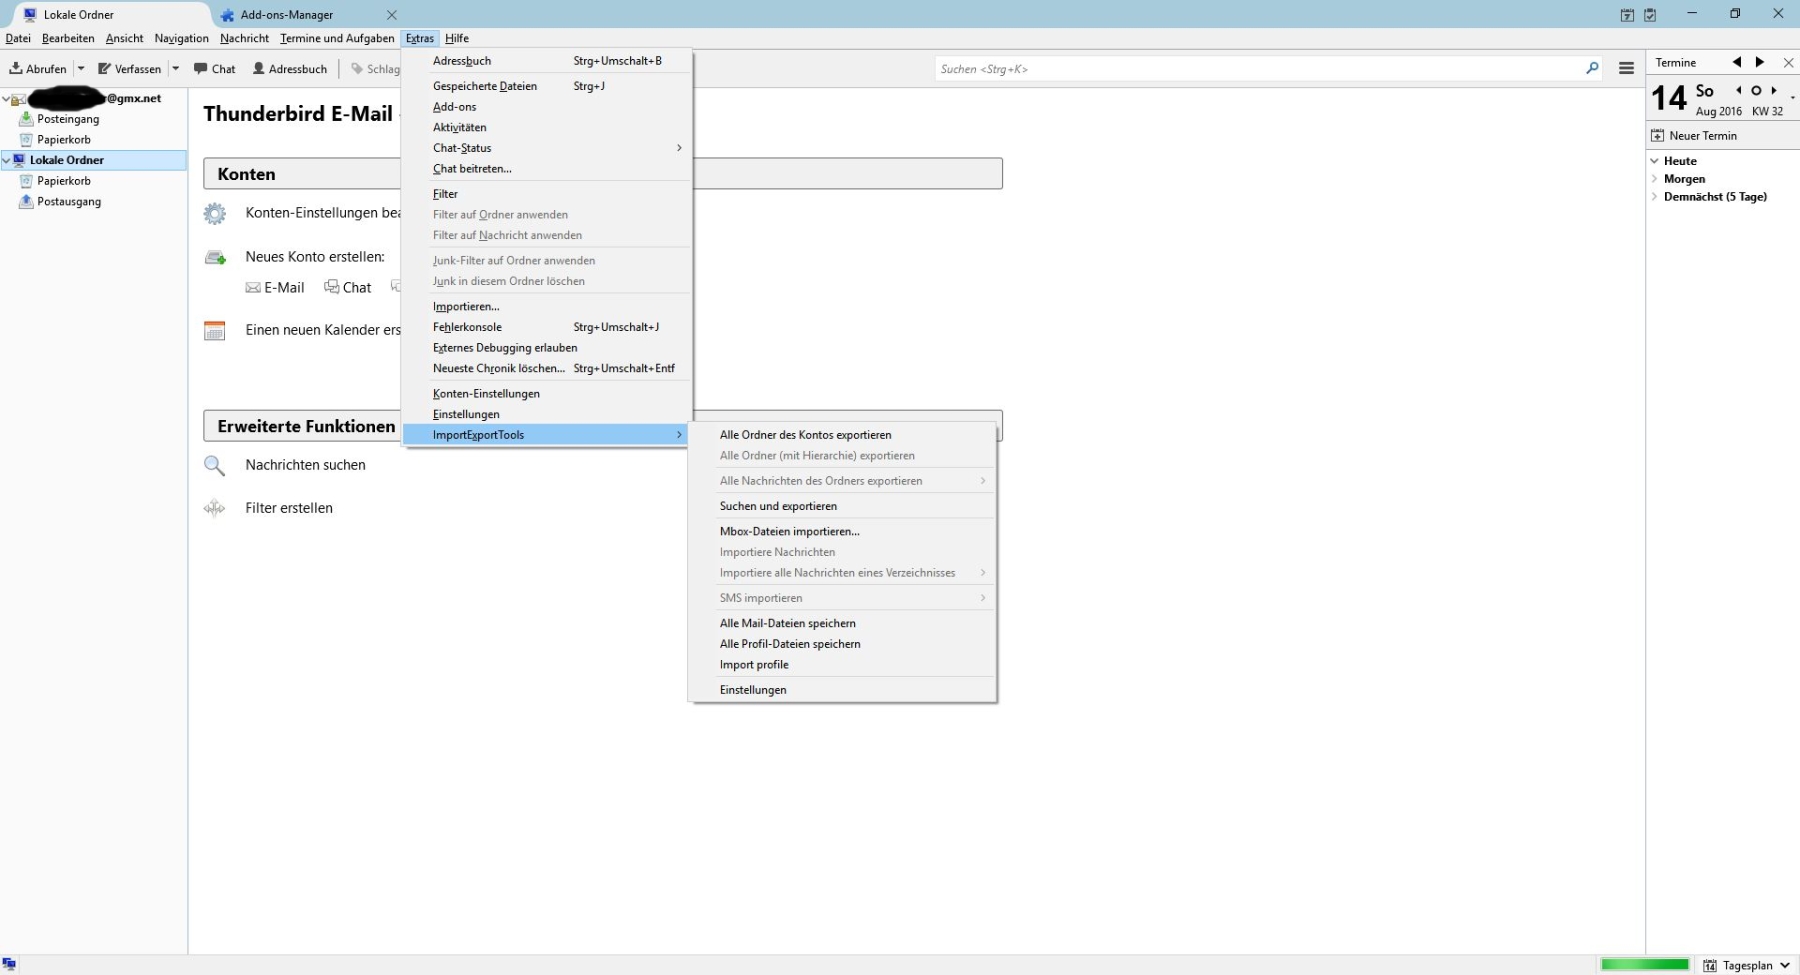This screenshot has width=1800, height=975.
Task: Open the hamburger application menu
Action: coord(1627,68)
